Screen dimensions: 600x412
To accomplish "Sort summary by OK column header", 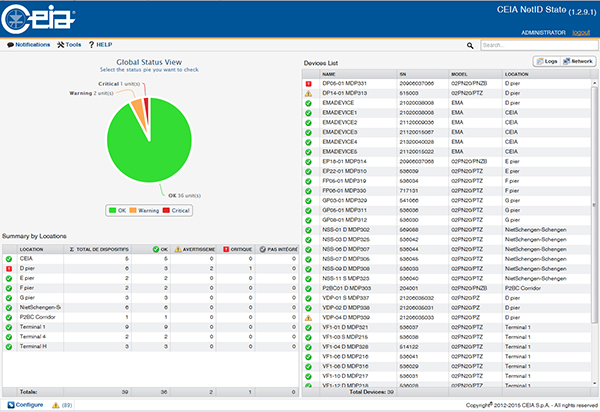I will point(151,249).
